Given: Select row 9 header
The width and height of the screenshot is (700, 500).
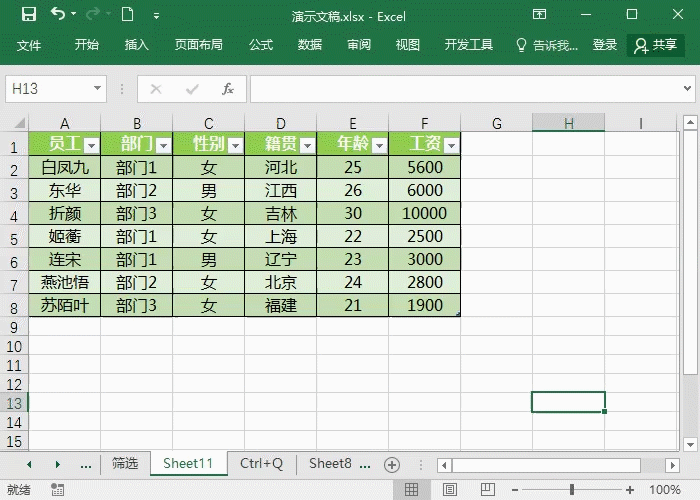Looking at the screenshot, I should (14, 327).
